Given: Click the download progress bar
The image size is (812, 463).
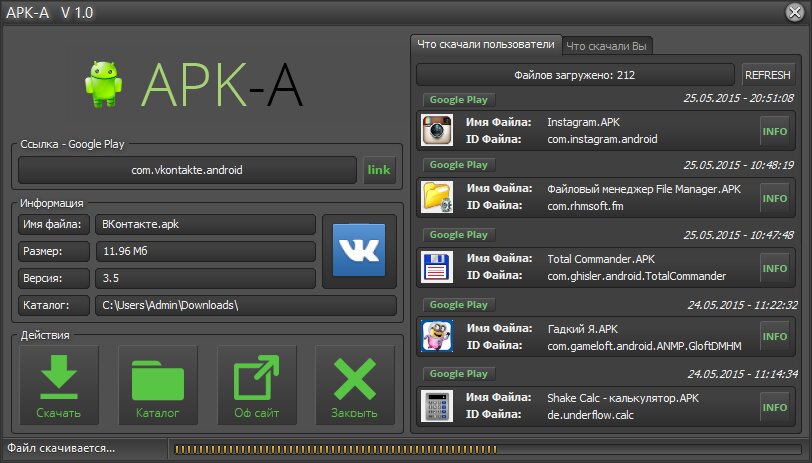Looking at the screenshot, I should click(487, 447).
